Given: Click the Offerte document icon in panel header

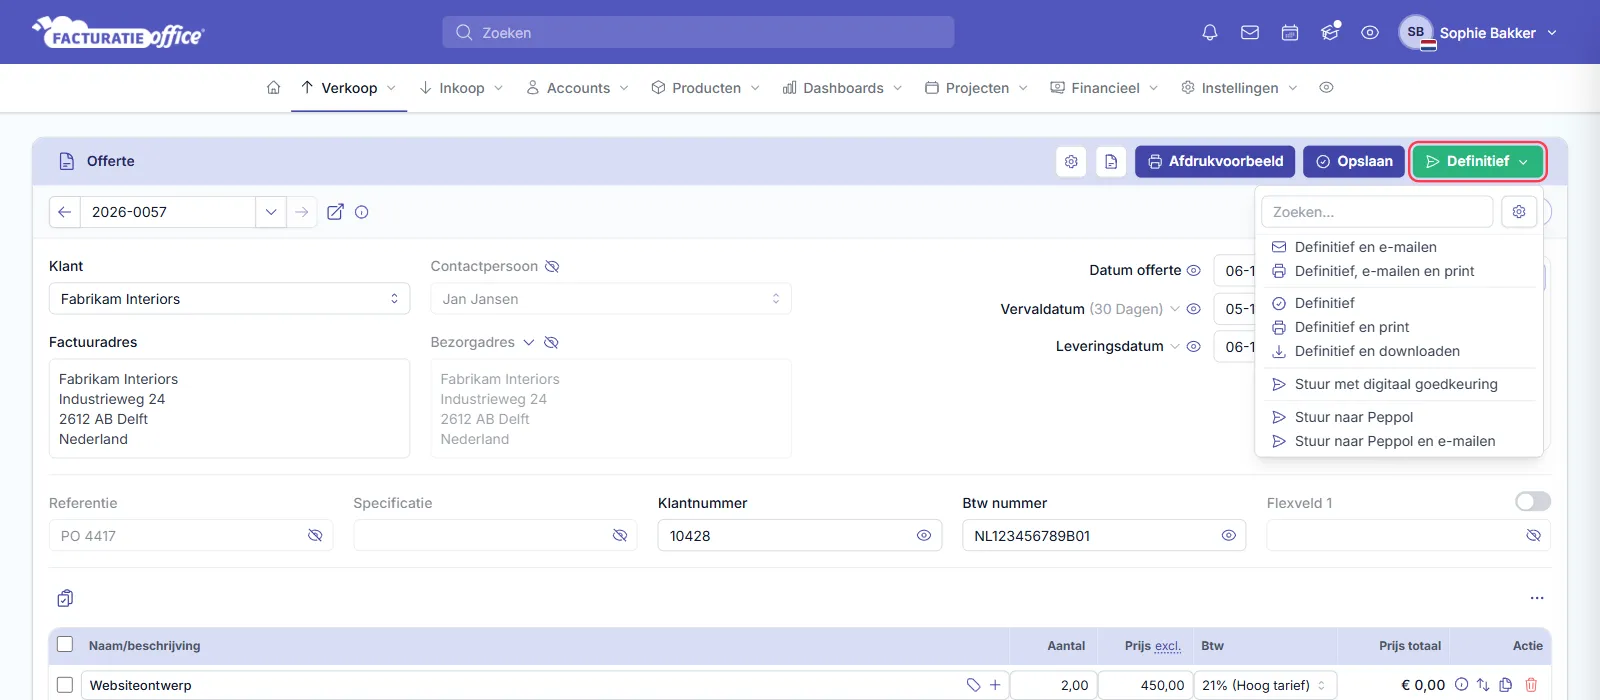Looking at the screenshot, I should (x=67, y=161).
